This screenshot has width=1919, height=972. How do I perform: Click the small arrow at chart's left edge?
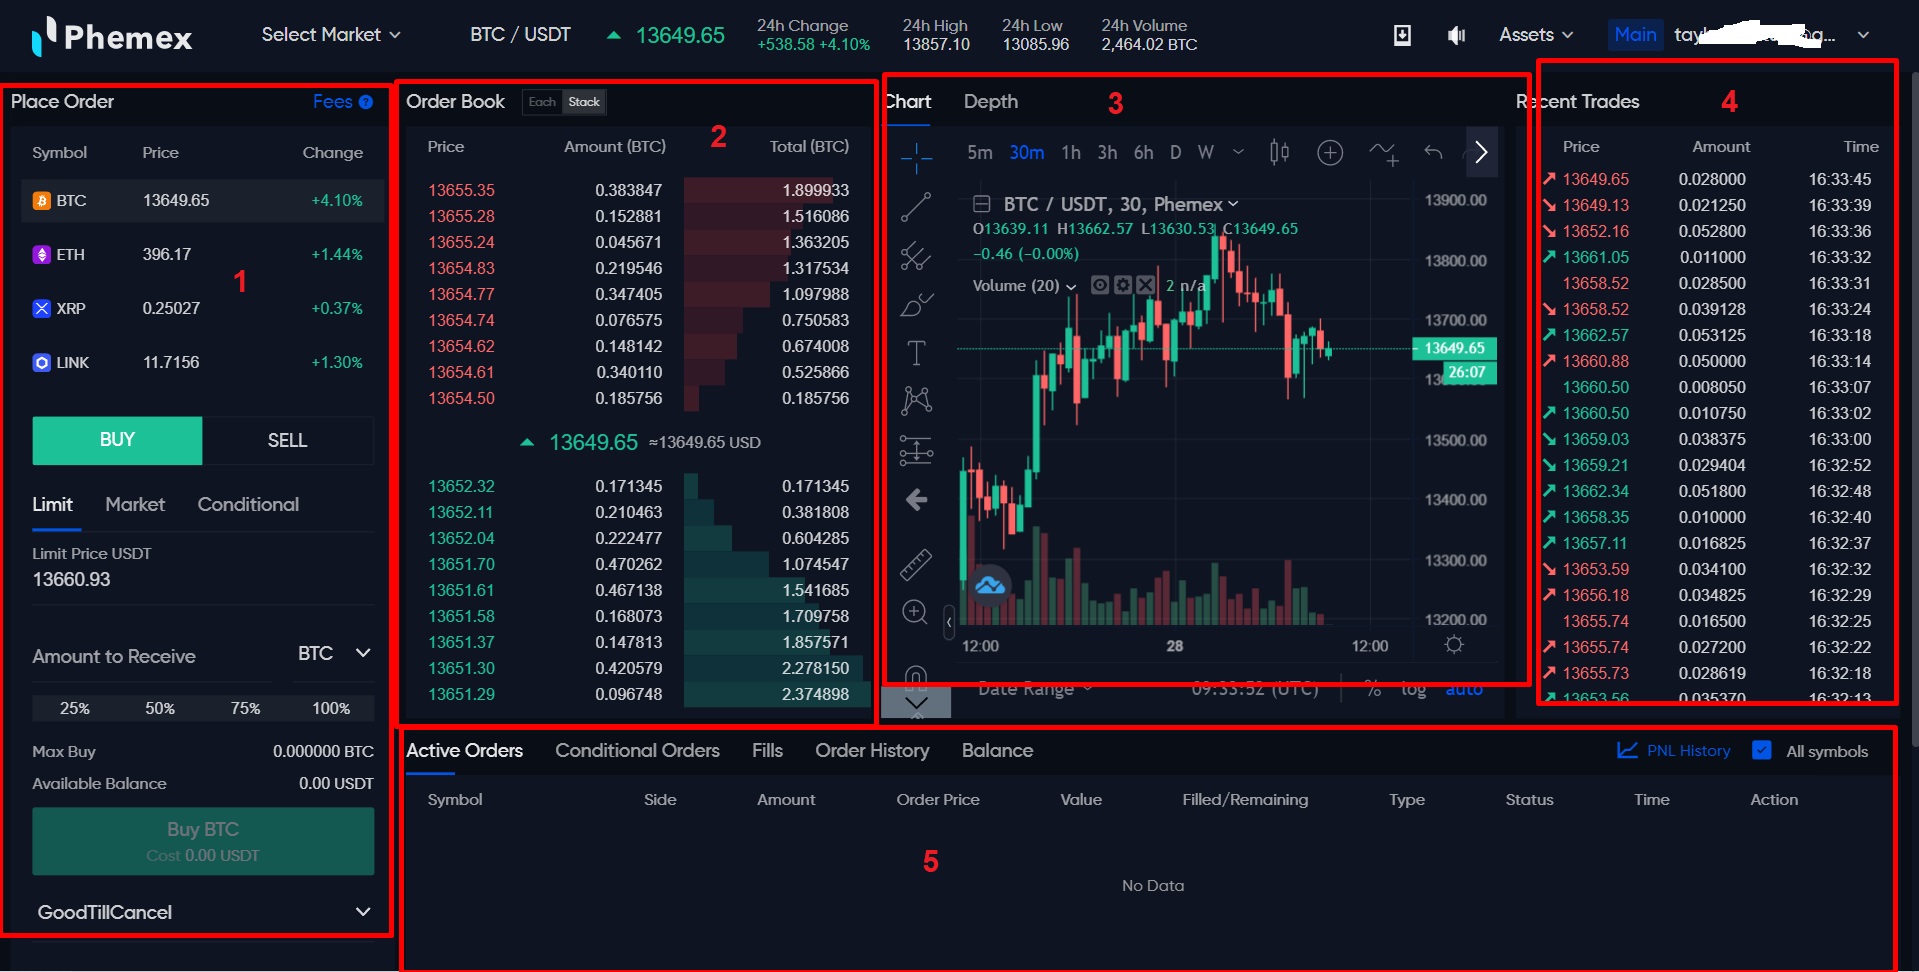coord(949,622)
